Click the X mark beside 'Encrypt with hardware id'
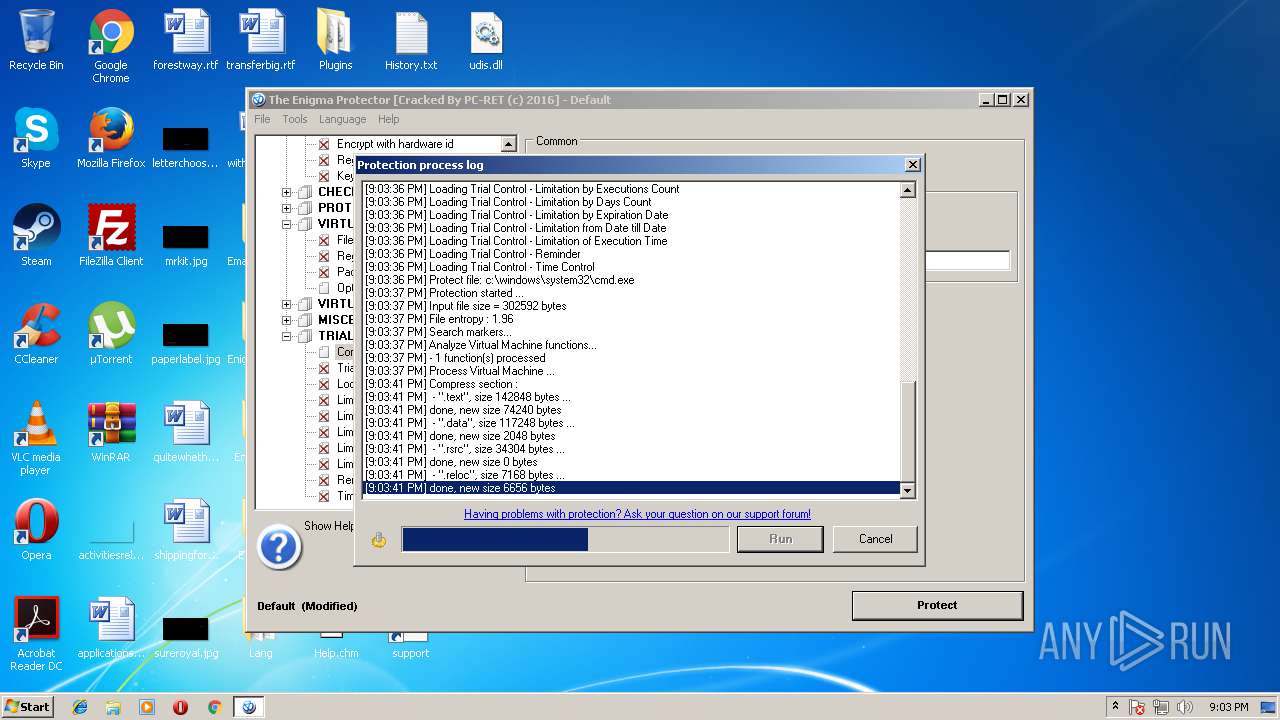 (x=324, y=144)
